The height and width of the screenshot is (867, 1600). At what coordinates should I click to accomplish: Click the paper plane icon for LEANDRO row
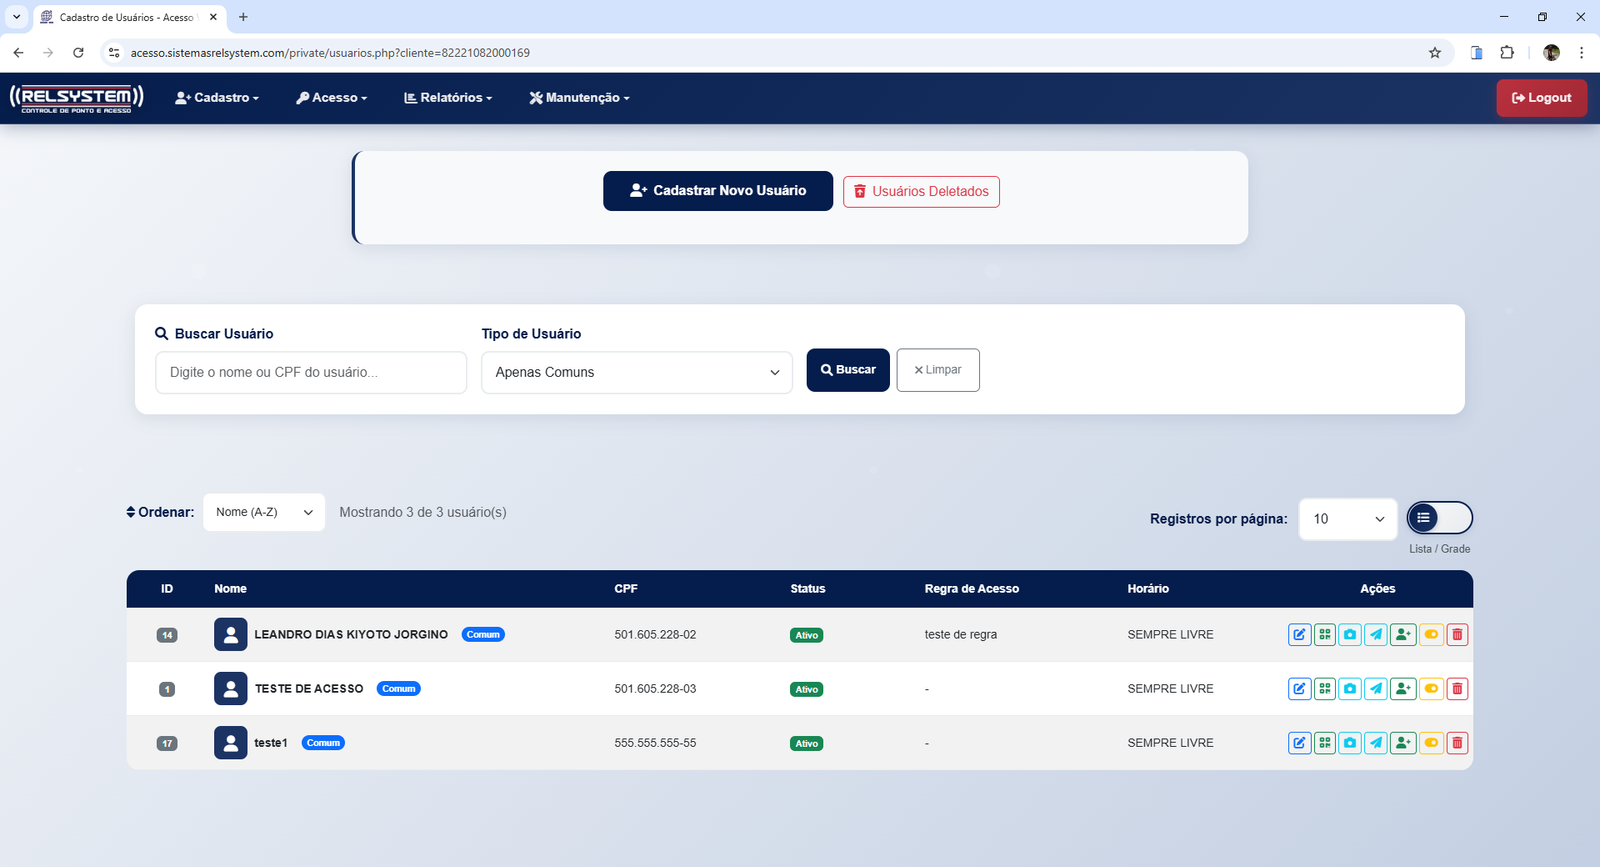[1376, 635]
